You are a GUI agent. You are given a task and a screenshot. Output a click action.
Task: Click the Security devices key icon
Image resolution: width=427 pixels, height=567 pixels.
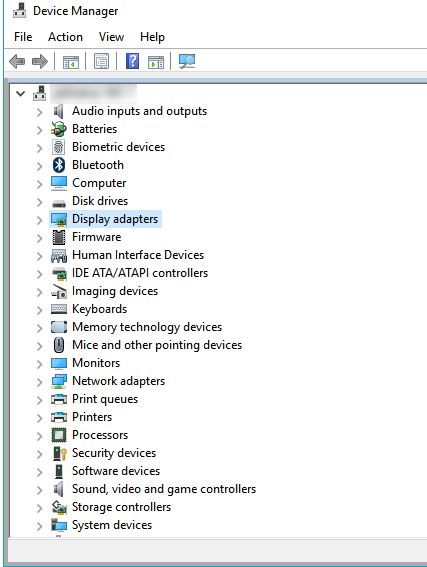tap(60, 453)
